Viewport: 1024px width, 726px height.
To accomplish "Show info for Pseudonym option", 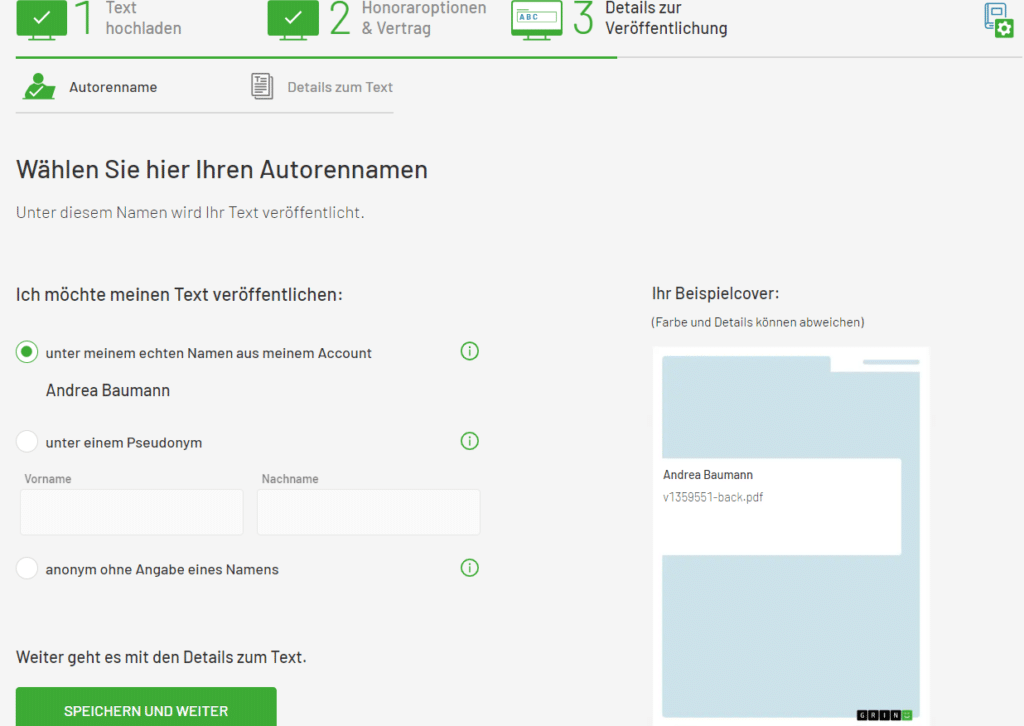I will 470,441.
